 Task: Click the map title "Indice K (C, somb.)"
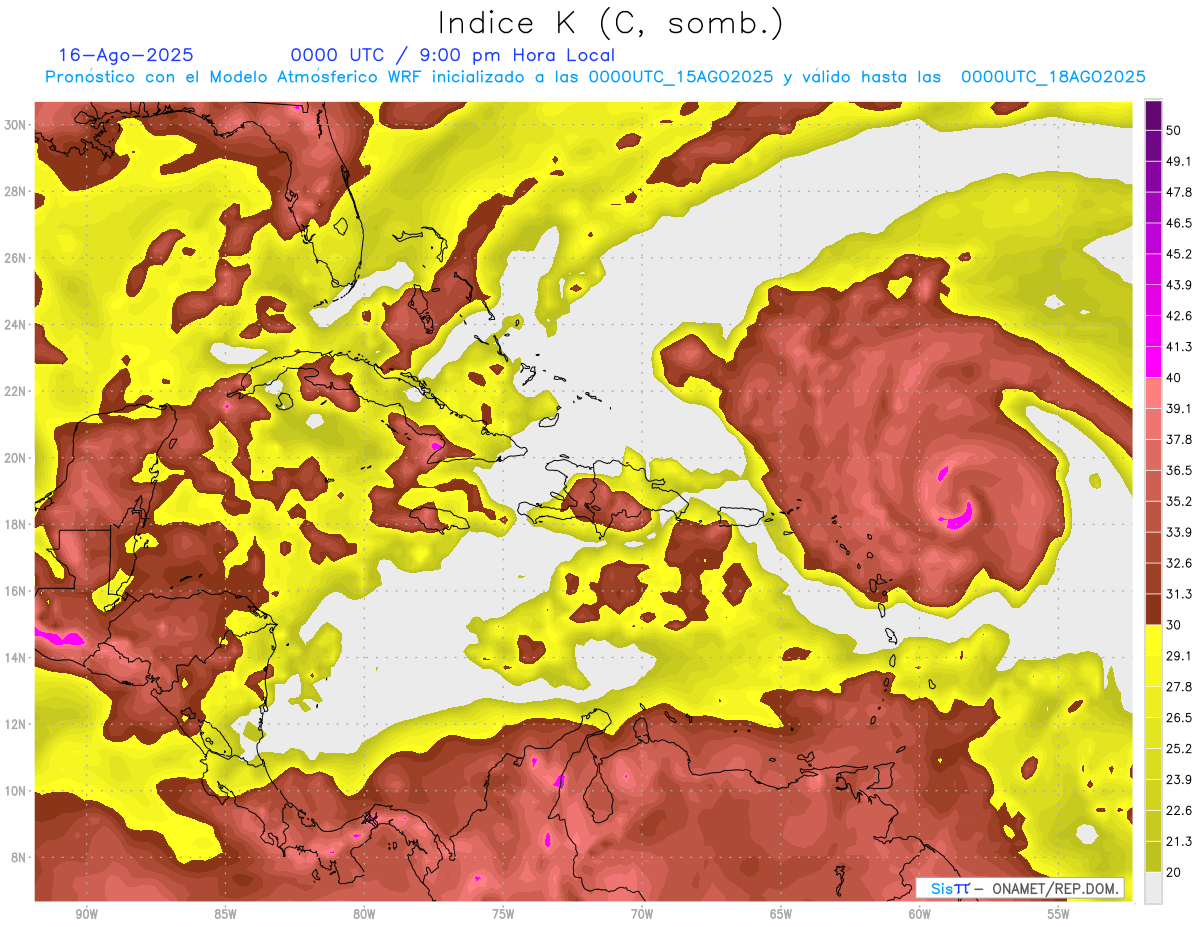coord(611,23)
